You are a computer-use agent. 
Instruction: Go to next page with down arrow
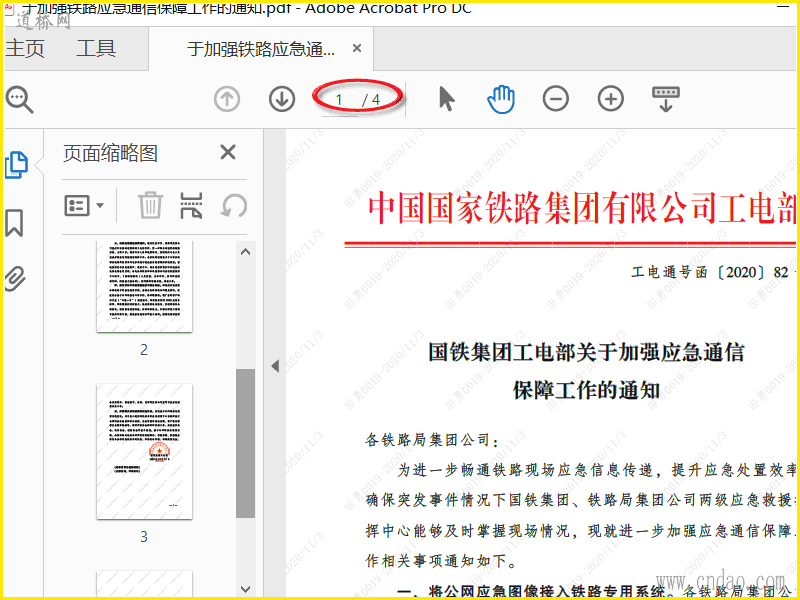[282, 99]
